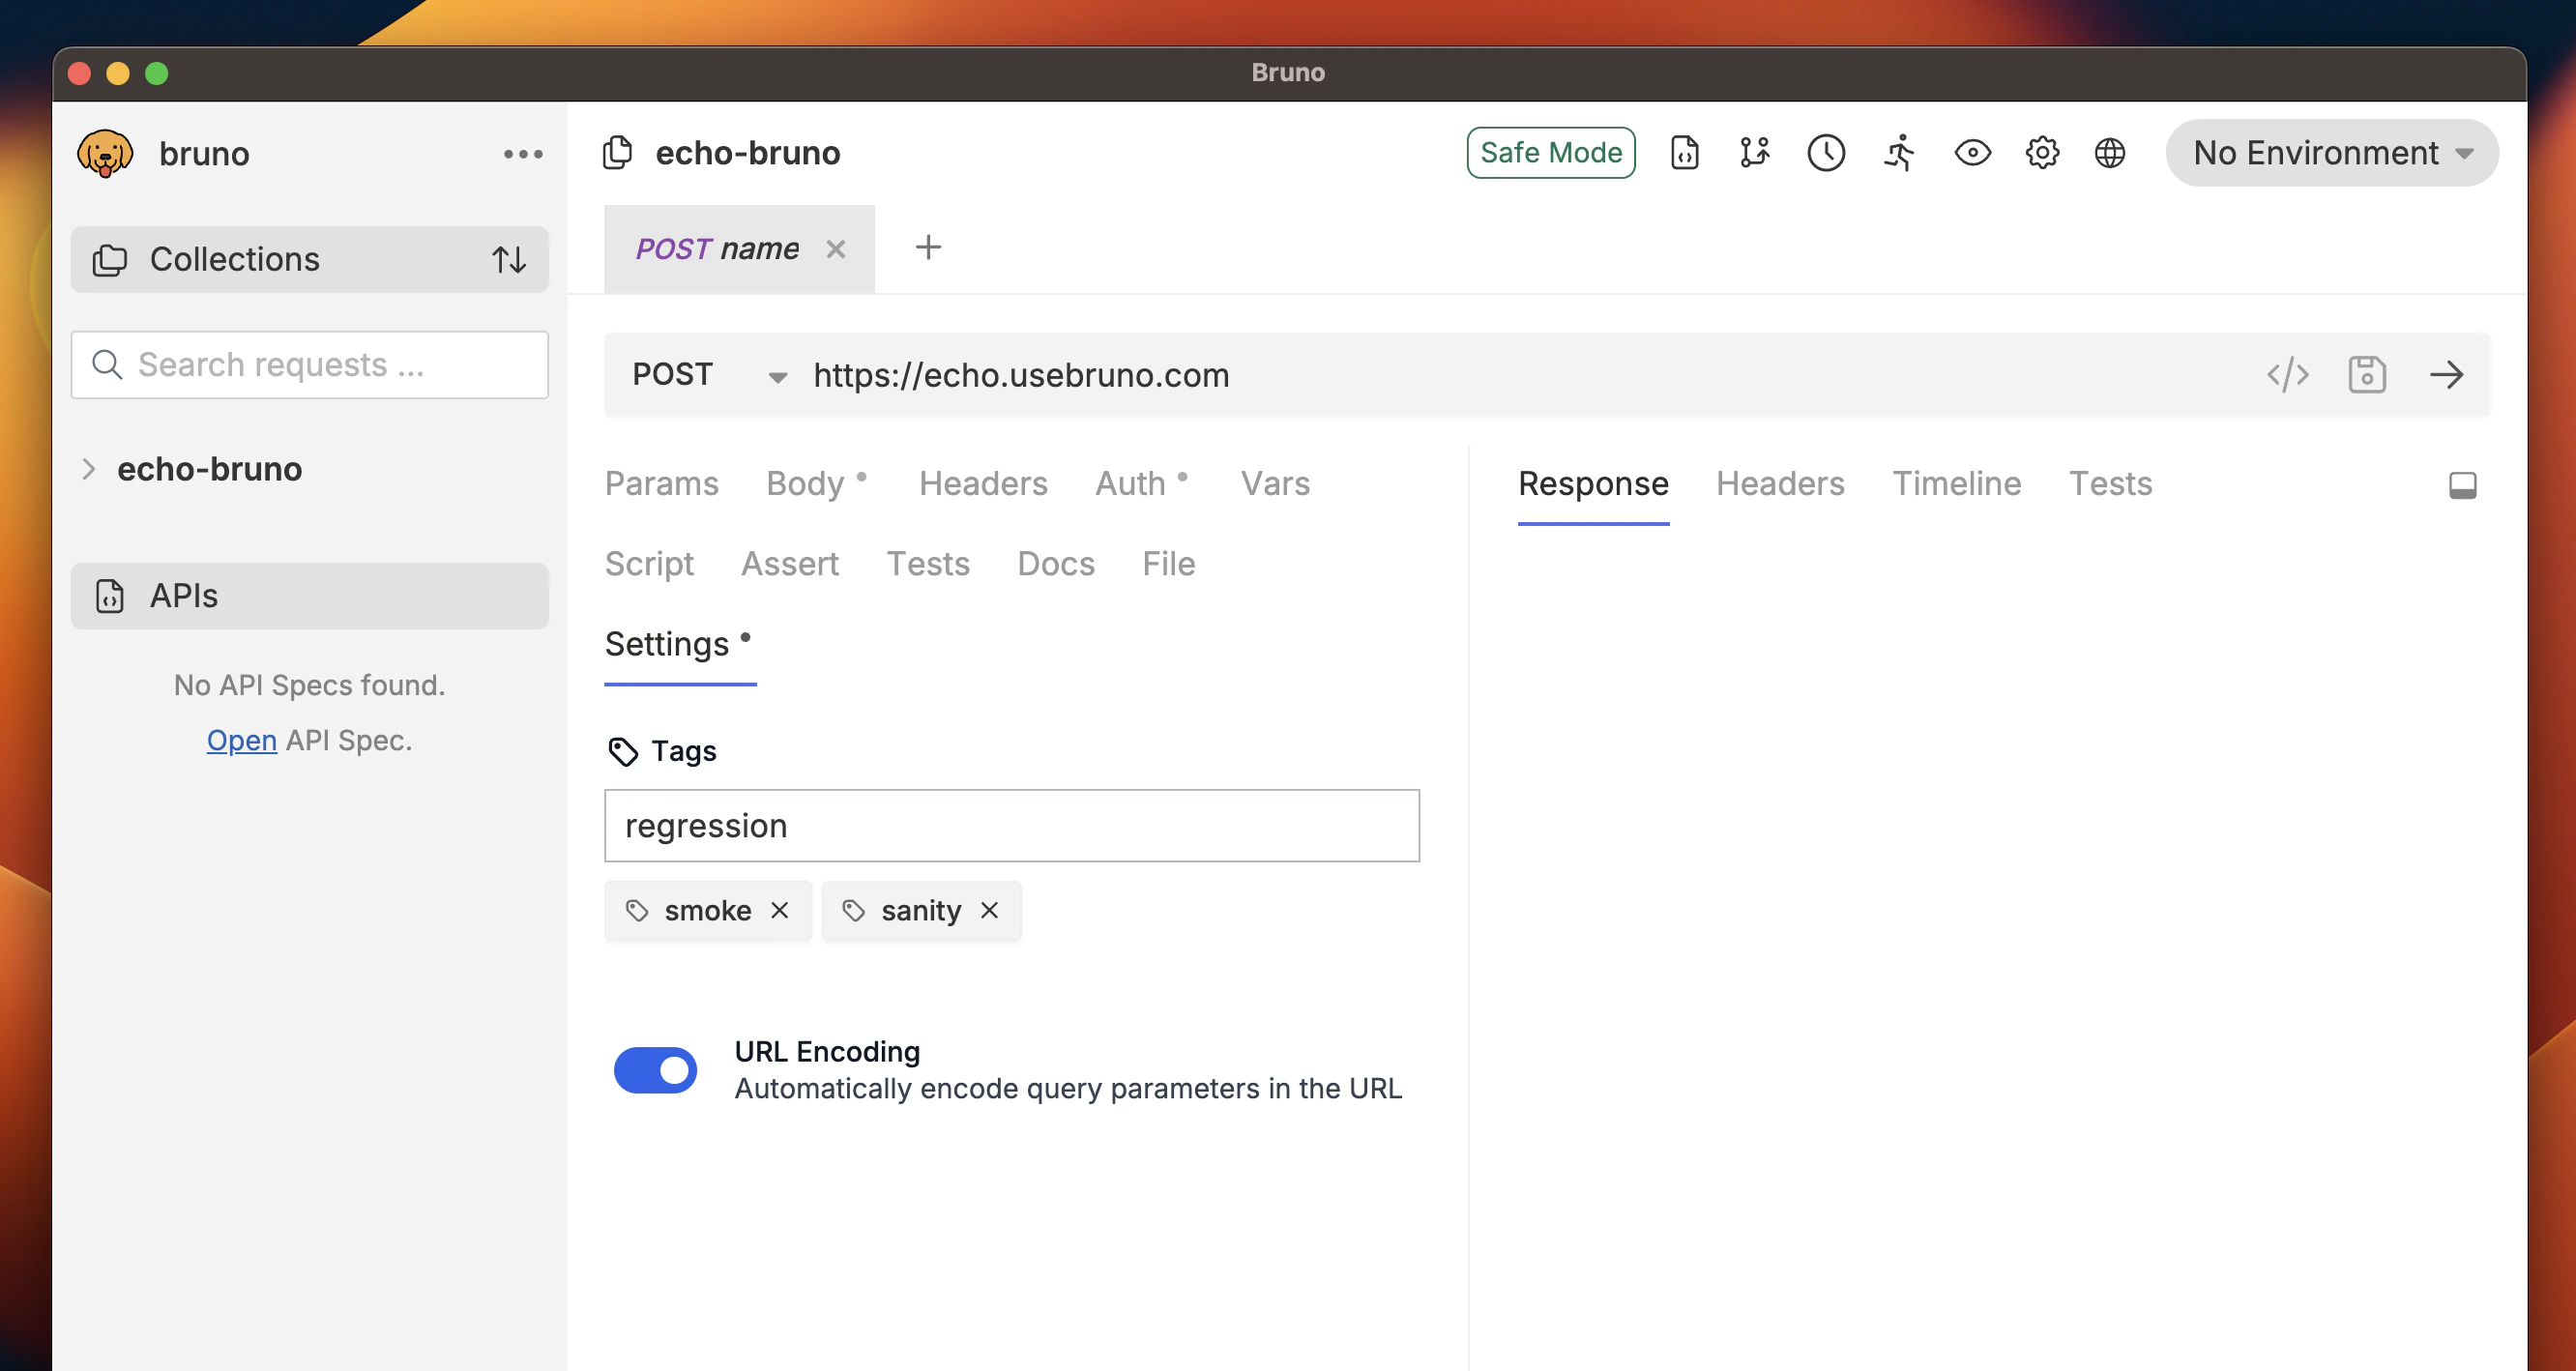Click the Safe Mode button
This screenshot has height=1371, width=2576.
tap(1551, 152)
